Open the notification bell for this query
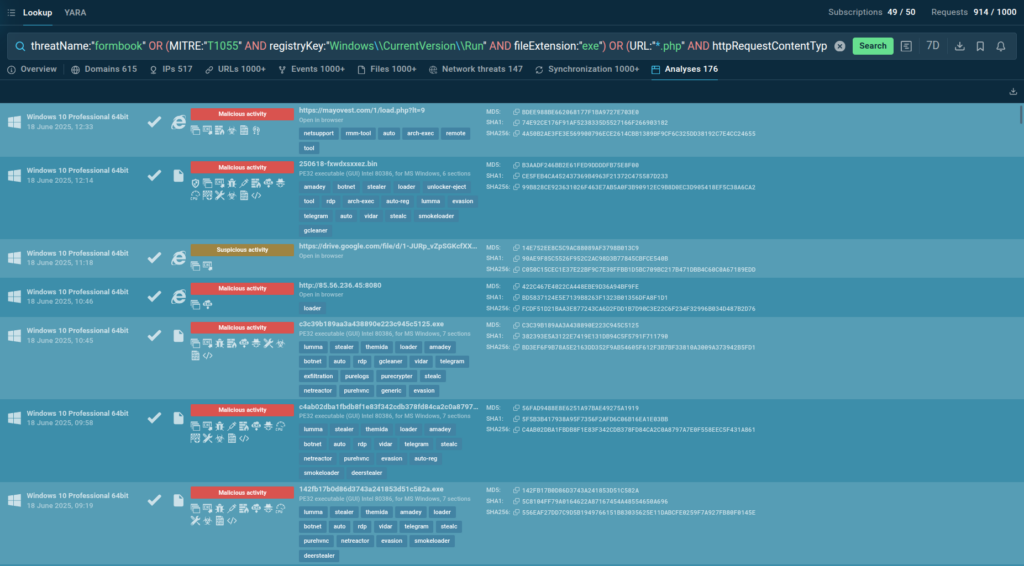The height and width of the screenshot is (566, 1024). 1001,46
